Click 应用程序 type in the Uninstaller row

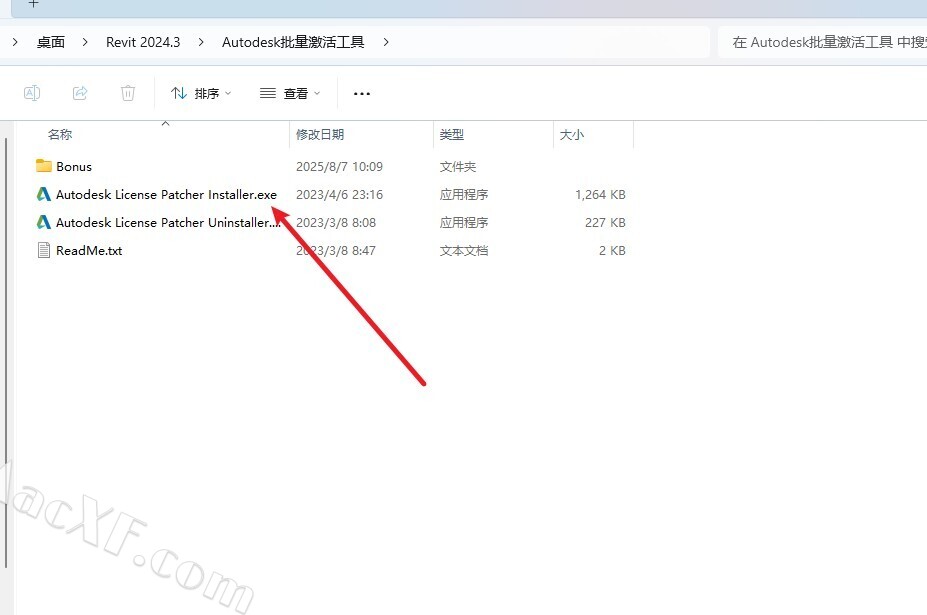464,222
